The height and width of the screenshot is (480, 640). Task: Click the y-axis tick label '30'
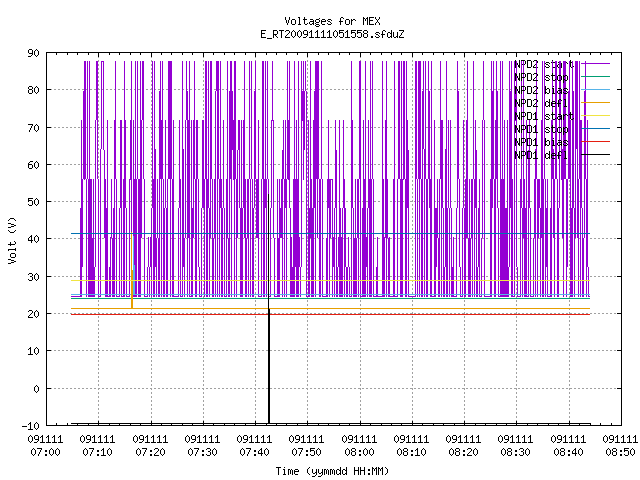tap(33, 277)
